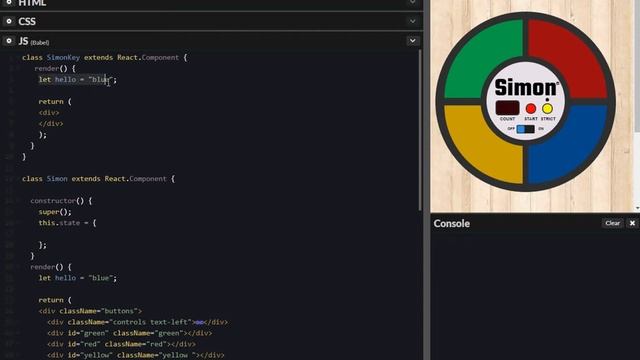The image size is (640, 360).
Task: Click the 'controls text-left' div line
Action: click(137, 322)
